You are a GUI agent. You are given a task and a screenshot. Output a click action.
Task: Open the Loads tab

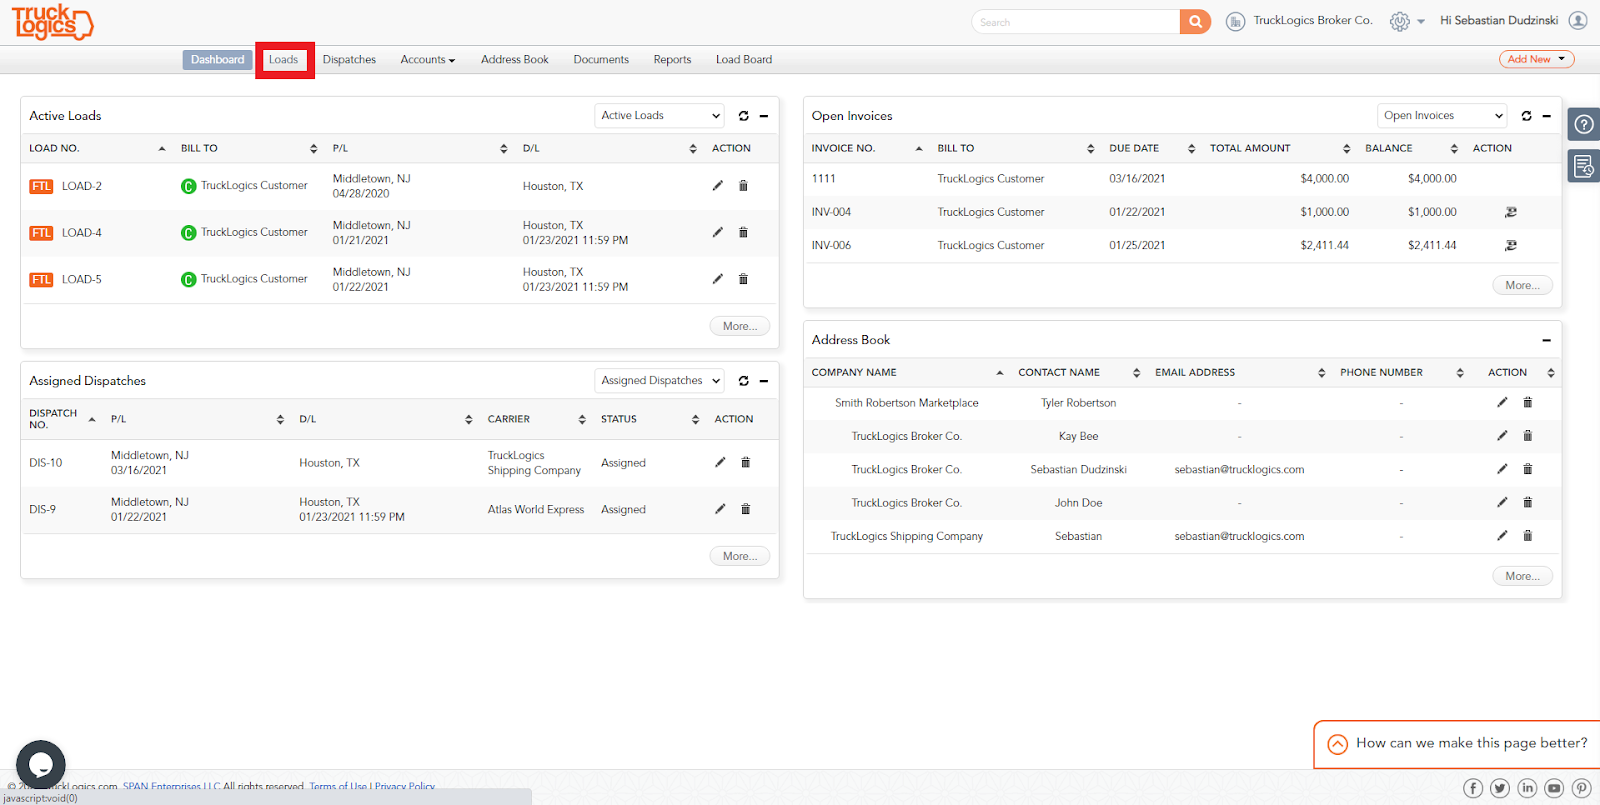click(284, 60)
